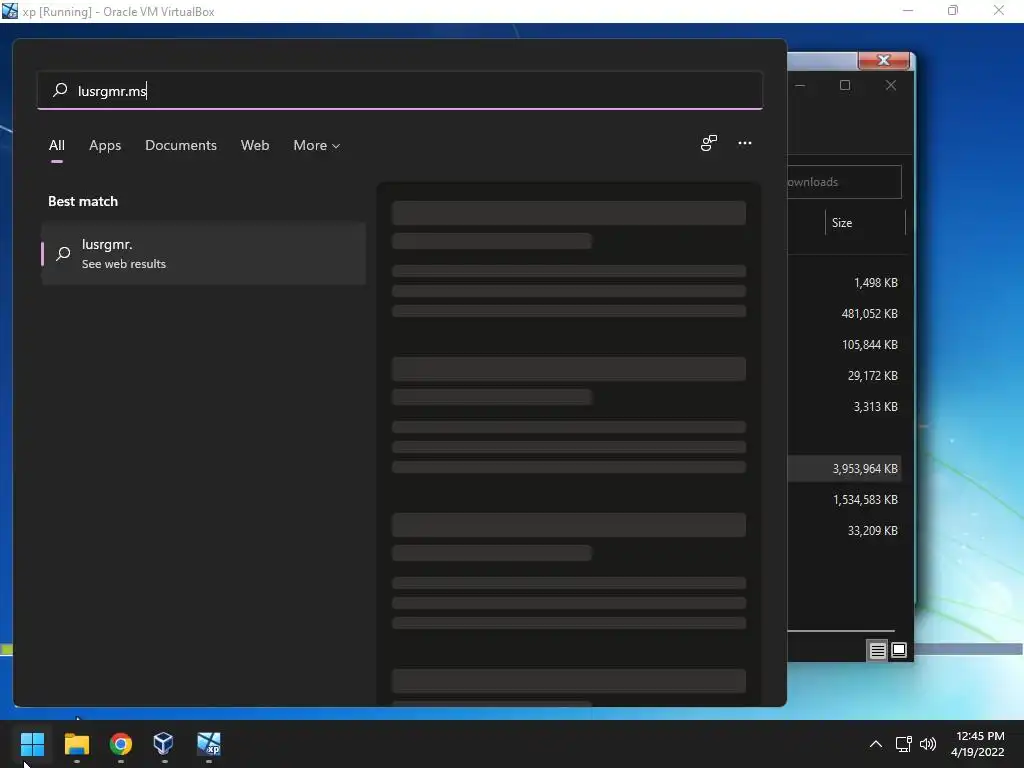Show hidden system tray icons chevron
Screen dimensions: 1024x768
[x=876, y=744]
